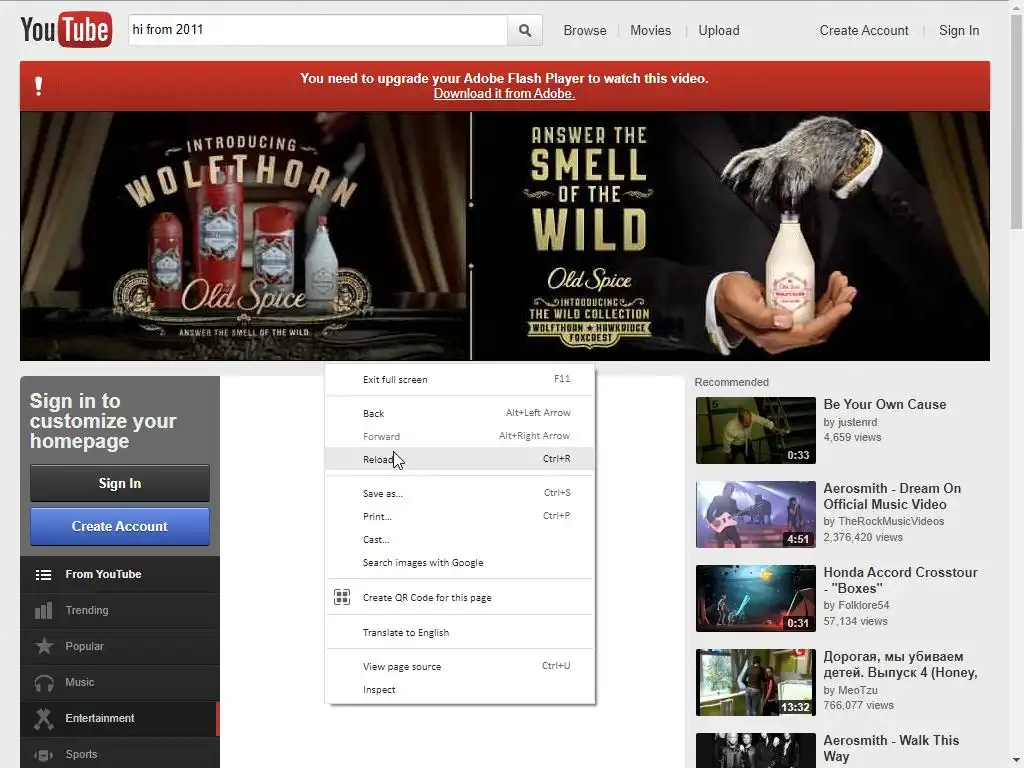Viewport: 1024px width, 768px height.
Task: Choose Reload from the context menu
Action: [x=460, y=459]
